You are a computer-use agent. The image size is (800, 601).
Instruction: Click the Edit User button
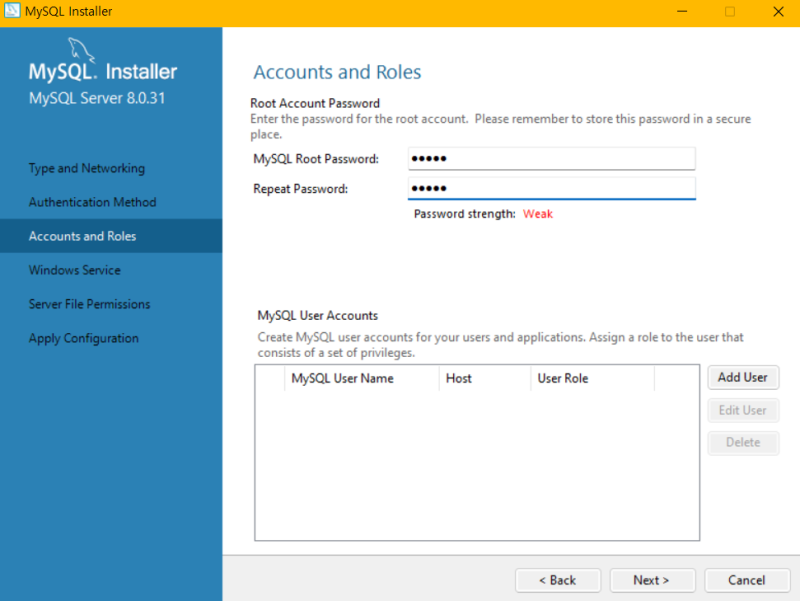[743, 410]
